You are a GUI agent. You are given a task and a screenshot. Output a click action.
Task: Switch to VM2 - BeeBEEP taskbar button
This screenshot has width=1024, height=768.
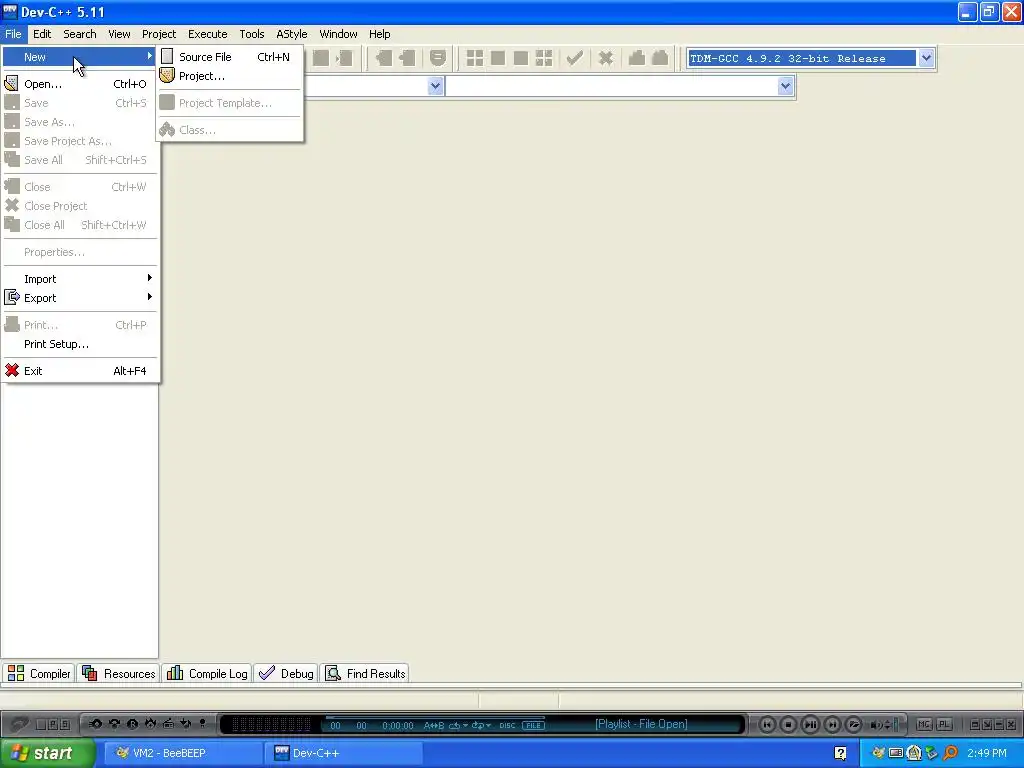click(x=182, y=753)
